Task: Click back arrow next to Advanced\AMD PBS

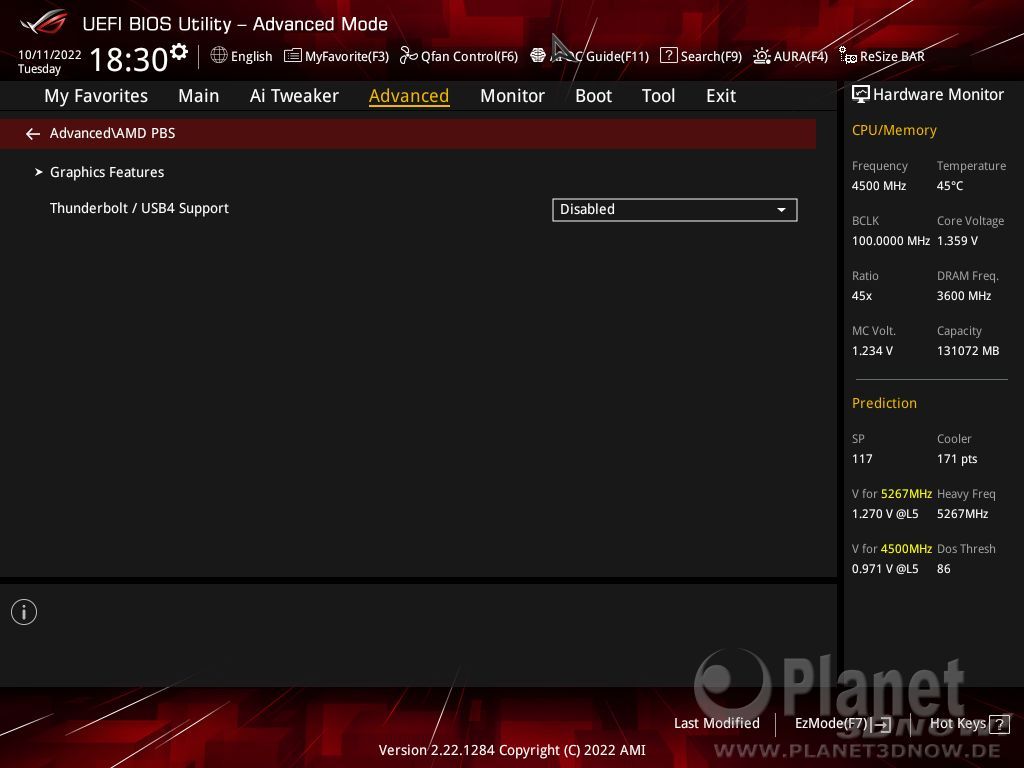Action: point(33,134)
